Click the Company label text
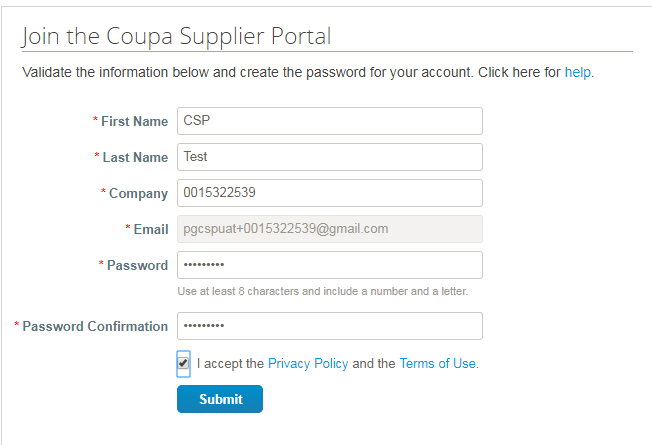 [x=138, y=194]
